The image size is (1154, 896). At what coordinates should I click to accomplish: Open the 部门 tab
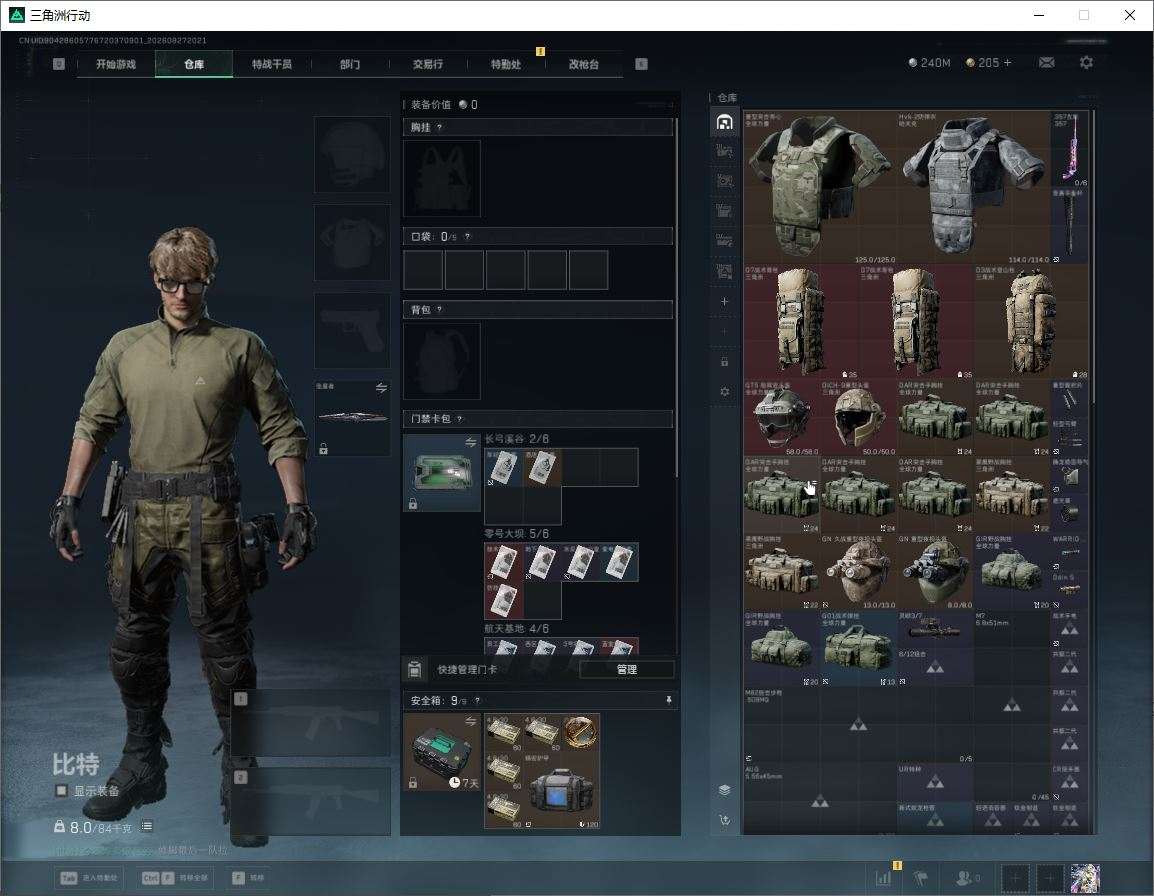coord(350,64)
